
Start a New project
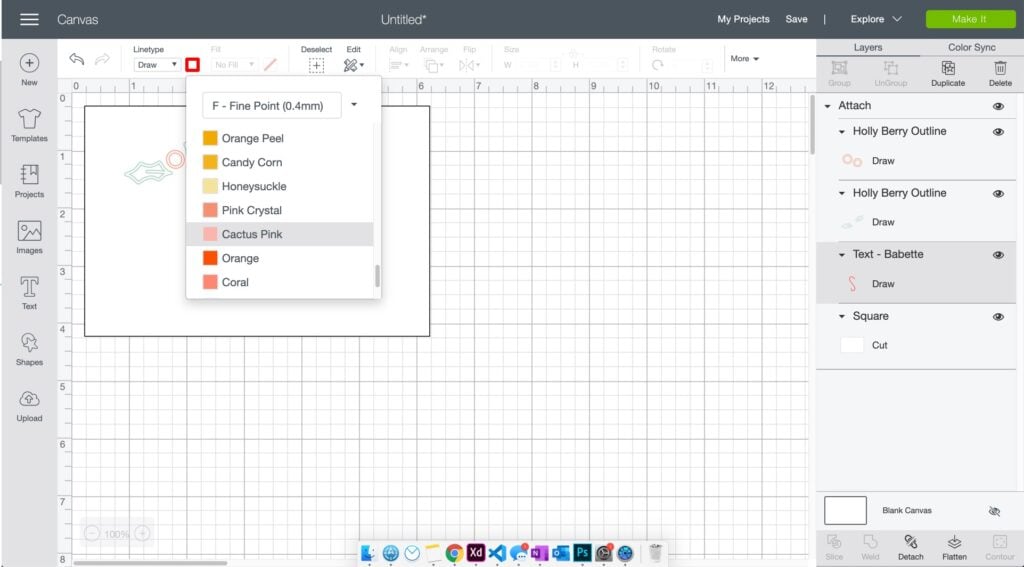[x=29, y=70]
